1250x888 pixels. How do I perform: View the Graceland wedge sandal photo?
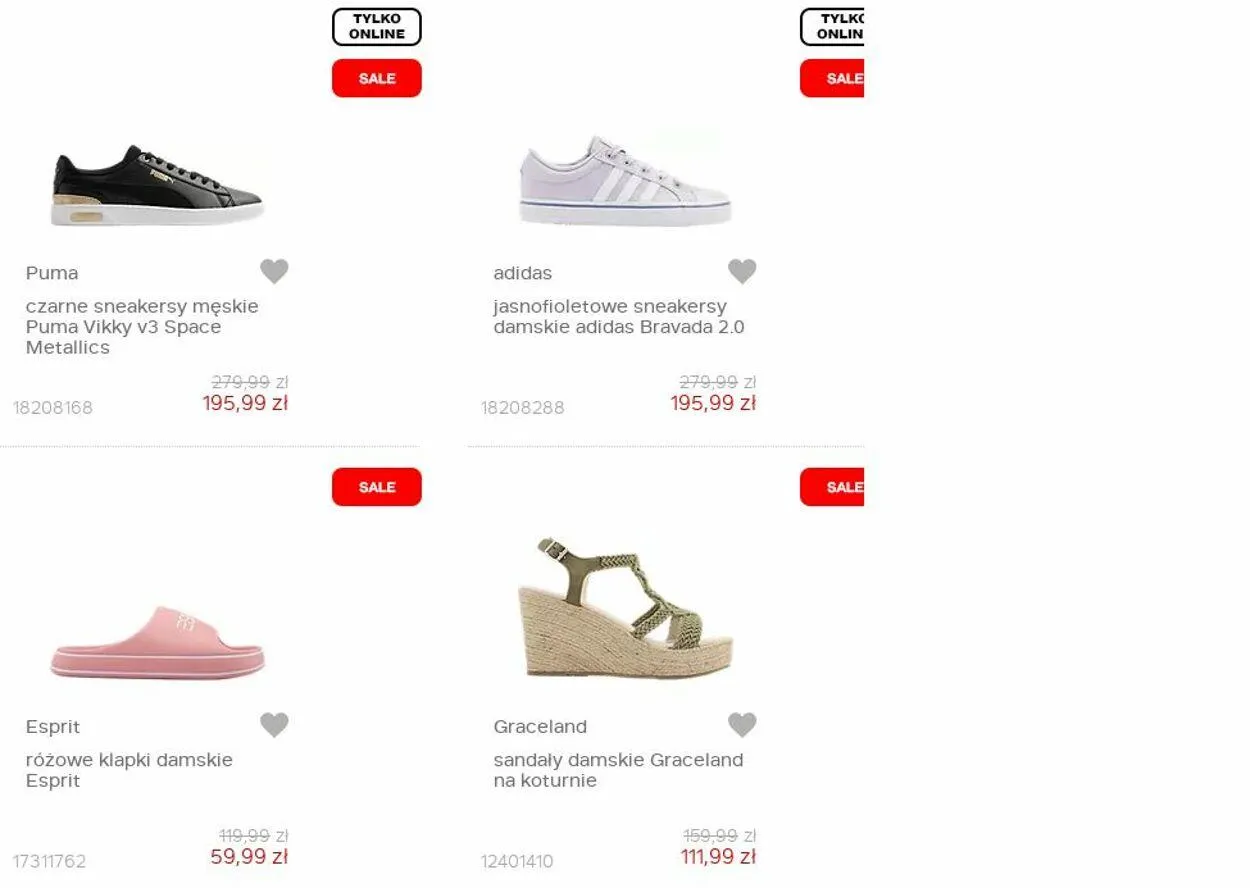(x=625, y=608)
